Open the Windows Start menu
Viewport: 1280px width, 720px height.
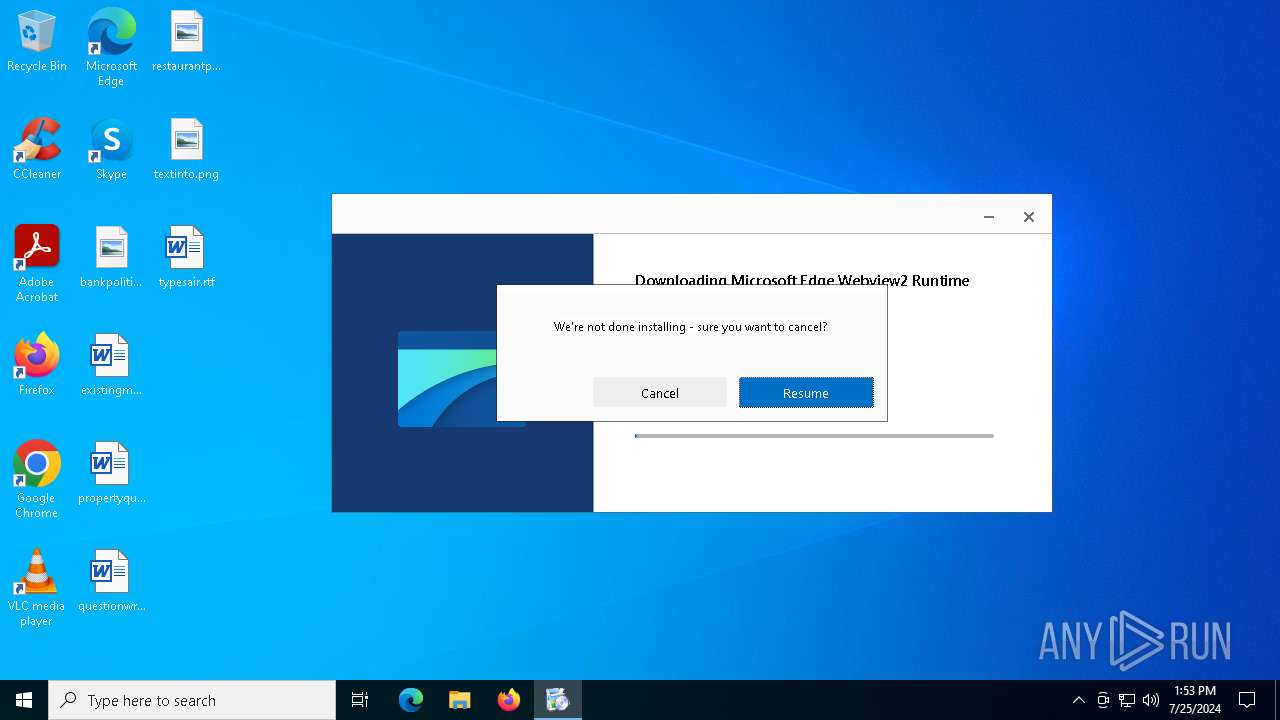coord(24,700)
